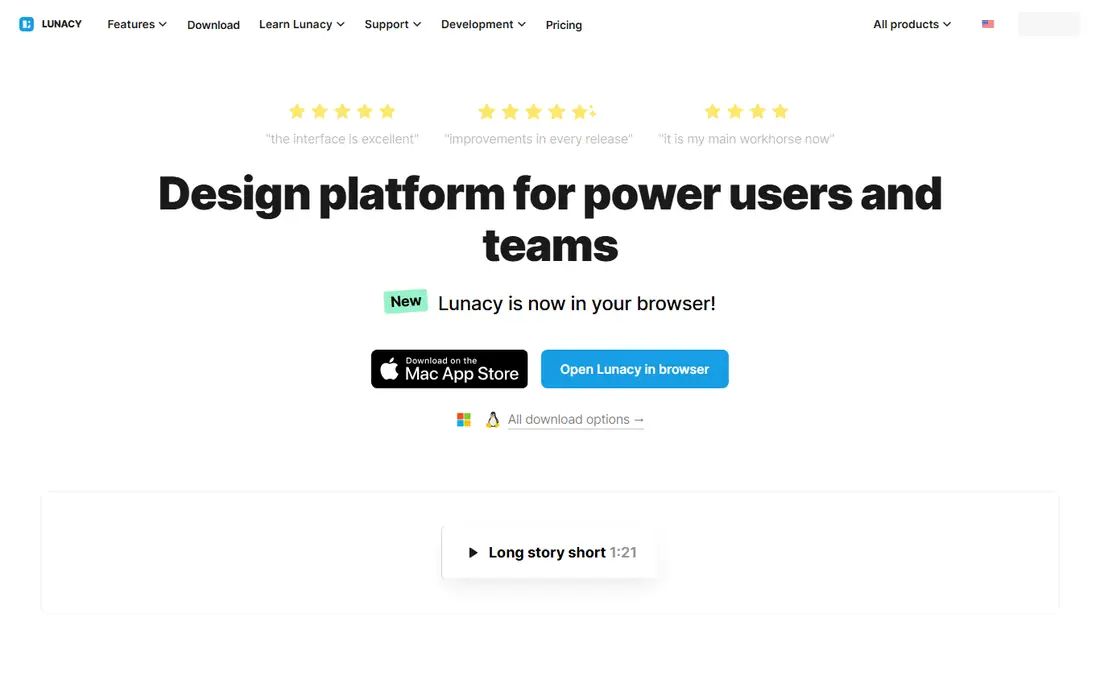Click the "improvements in every release" review
Viewport: 1100px width, 688px height.
(x=538, y=139)
